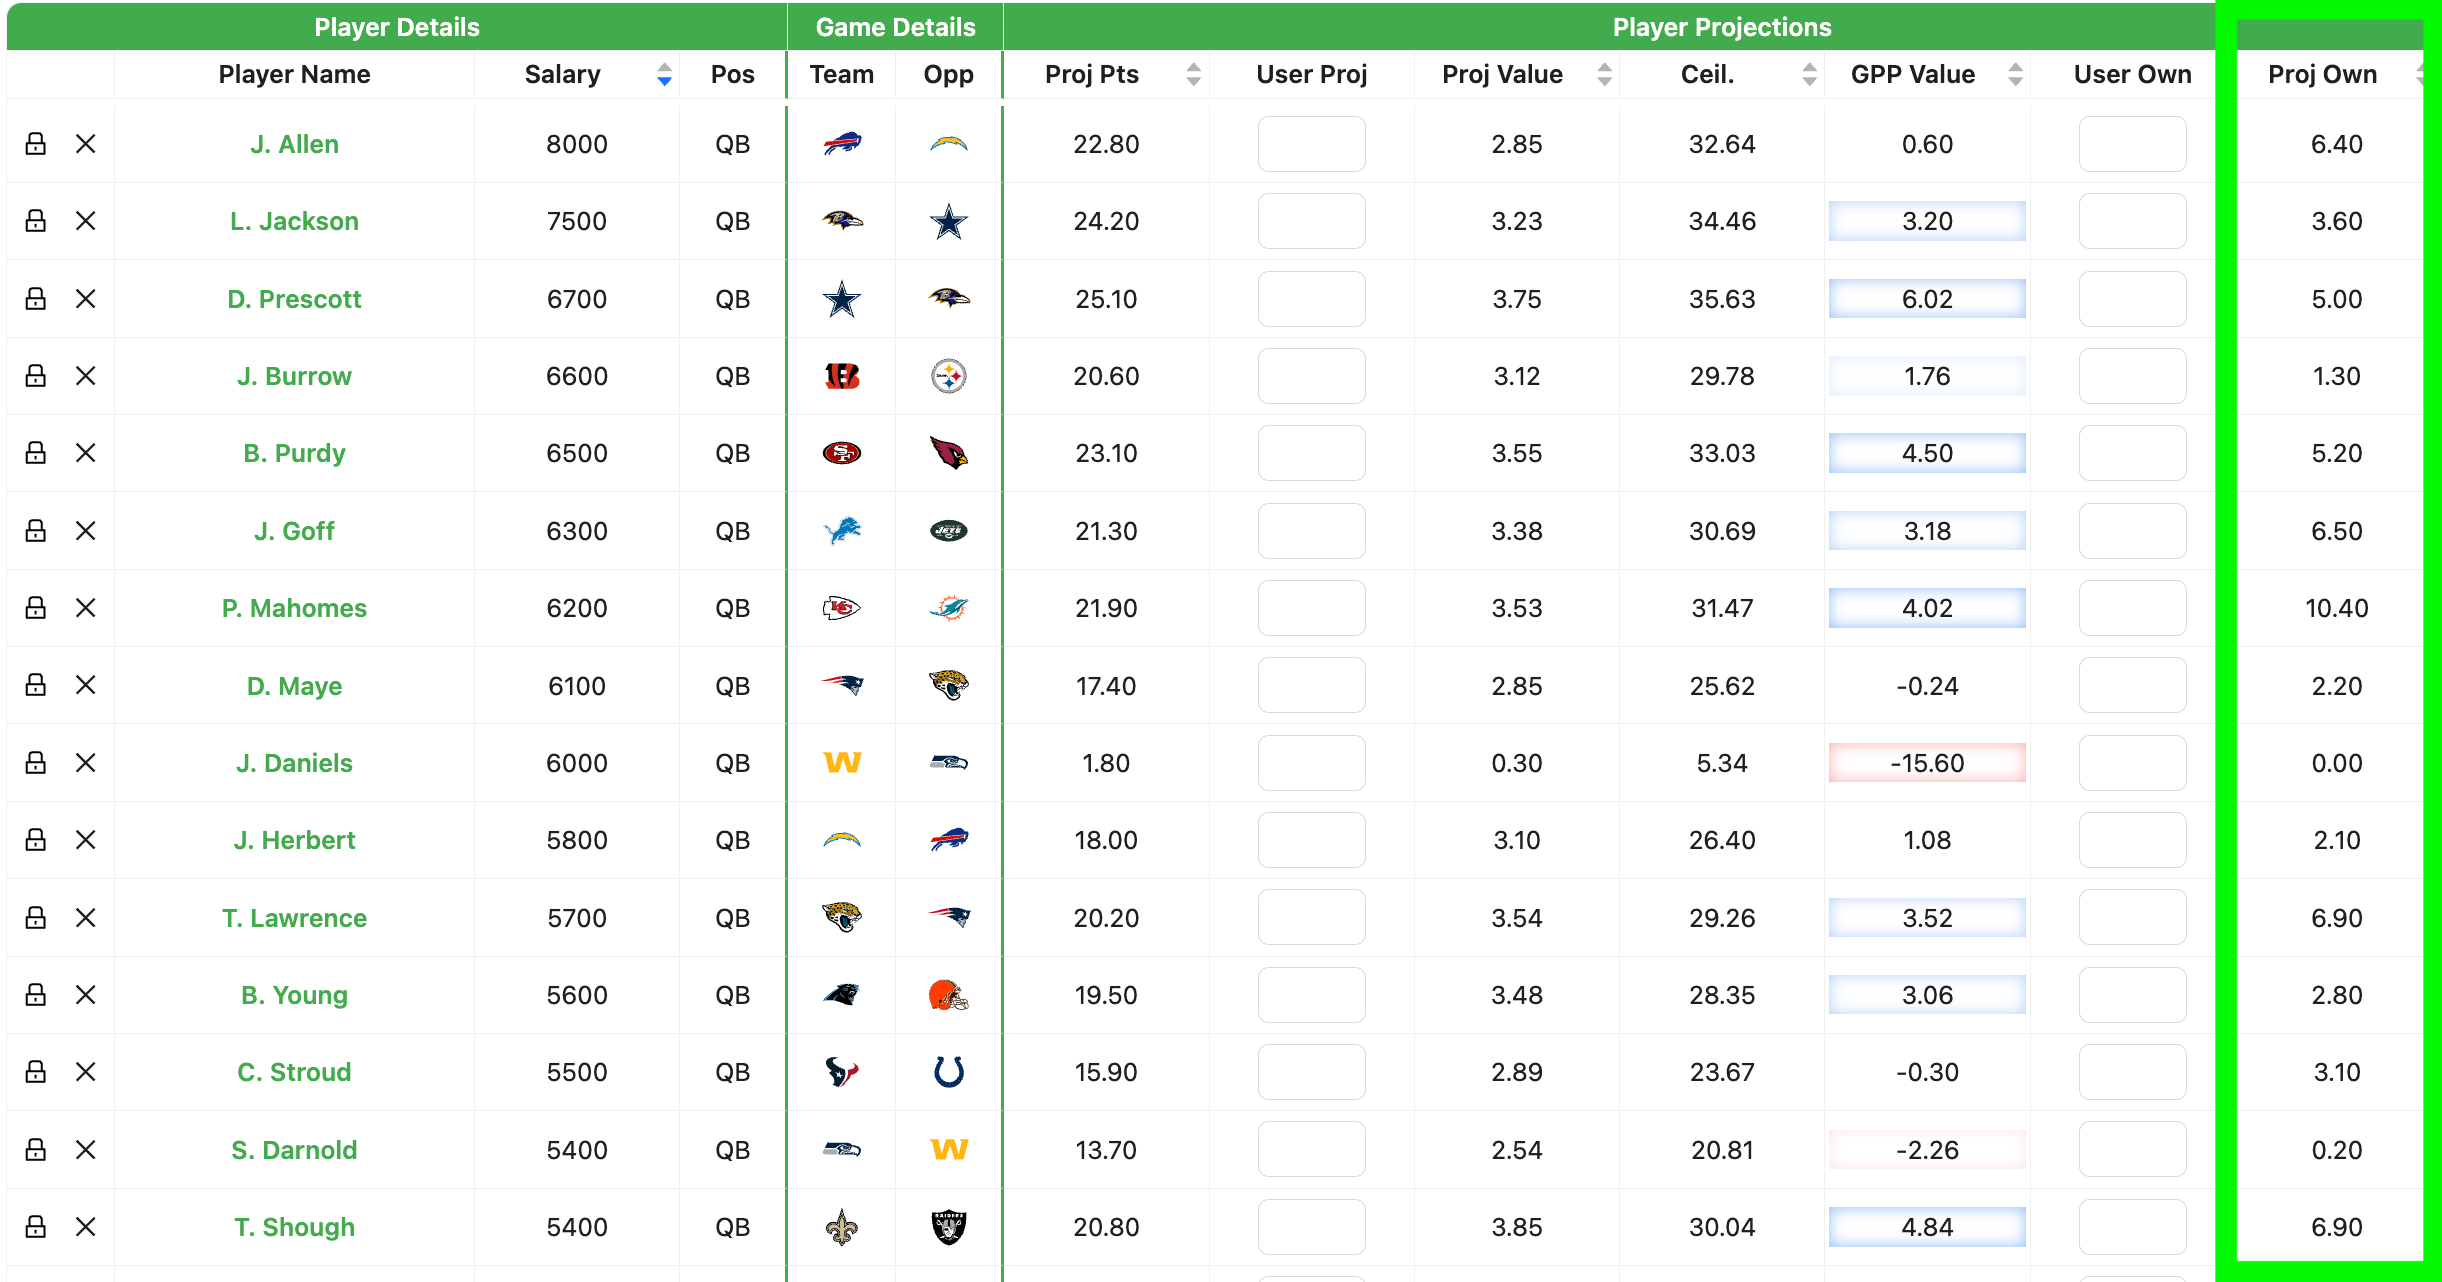Lock P. Mahomes into lineups

(36, 608)
